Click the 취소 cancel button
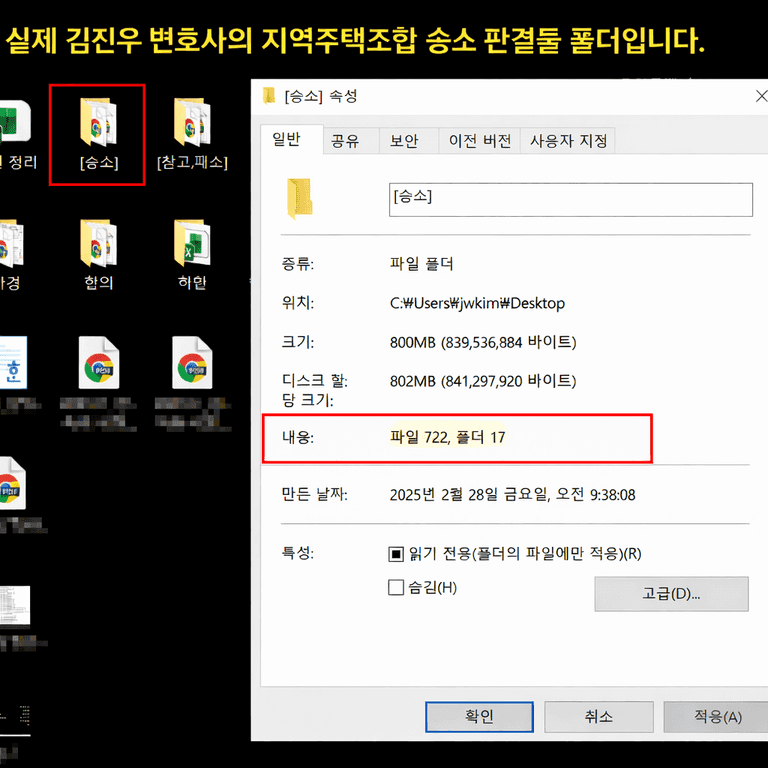 [598, 717]
